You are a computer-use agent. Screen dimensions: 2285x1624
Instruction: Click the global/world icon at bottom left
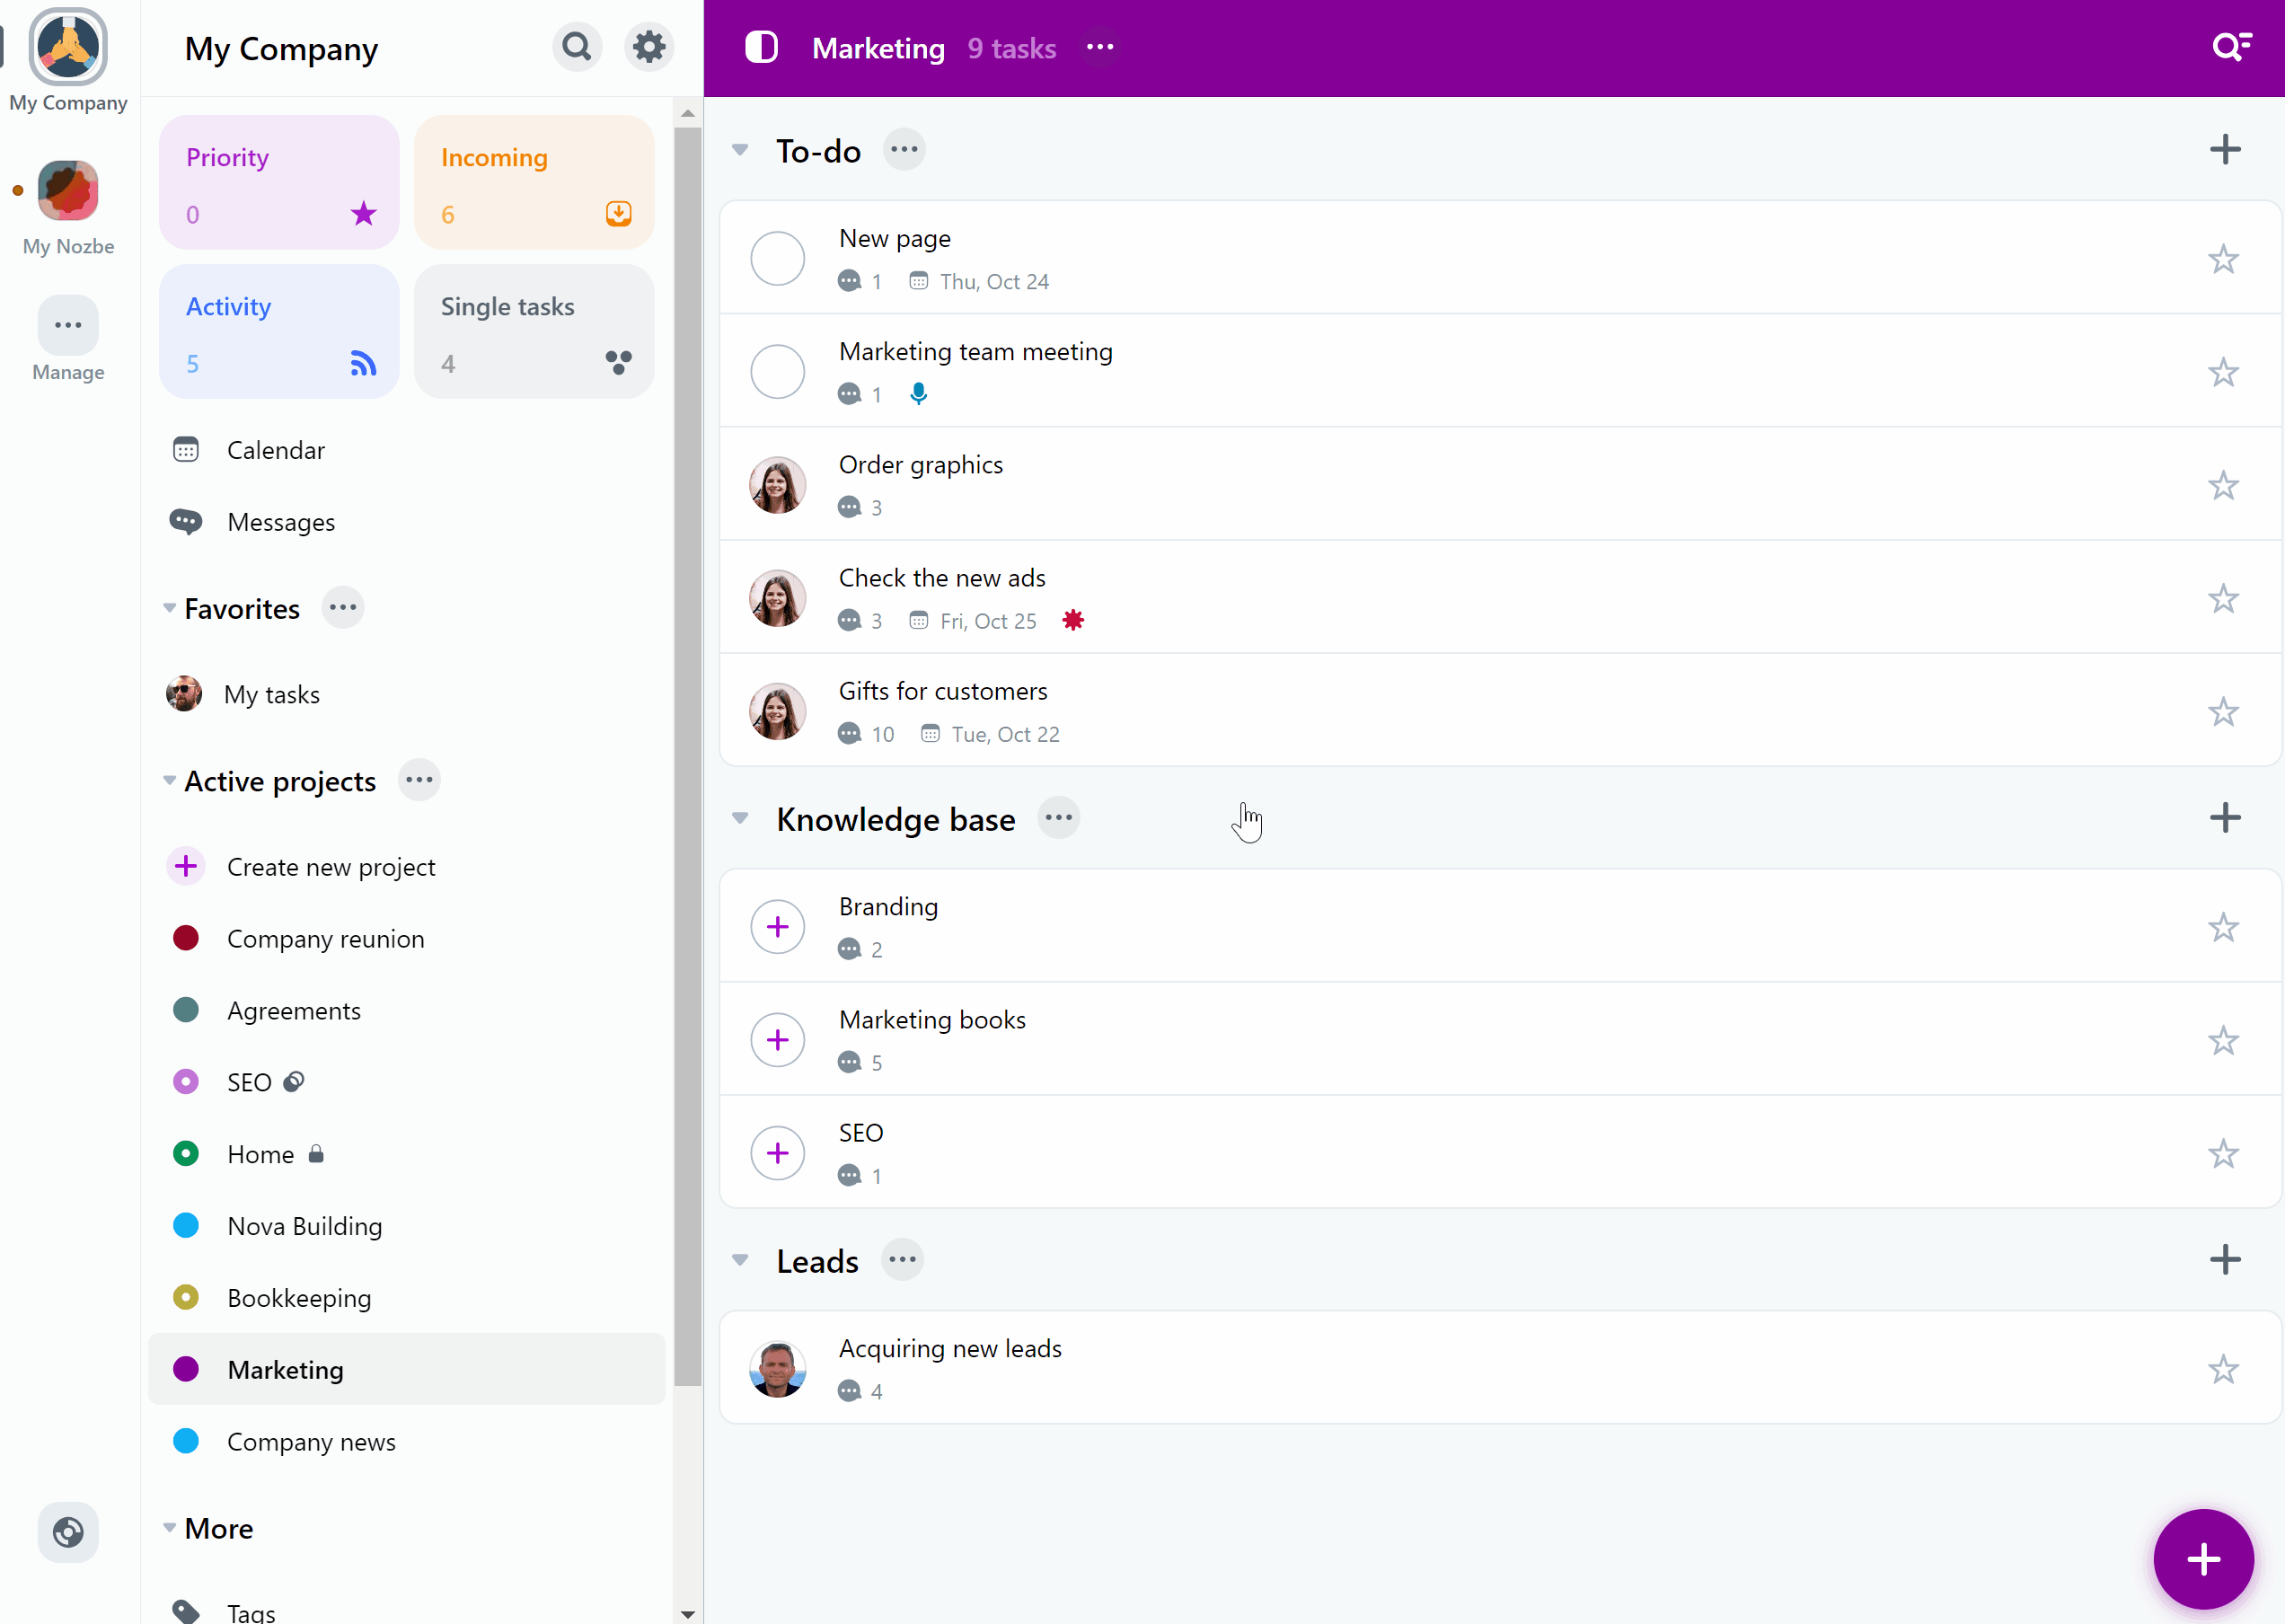(x=66, y=1531)
